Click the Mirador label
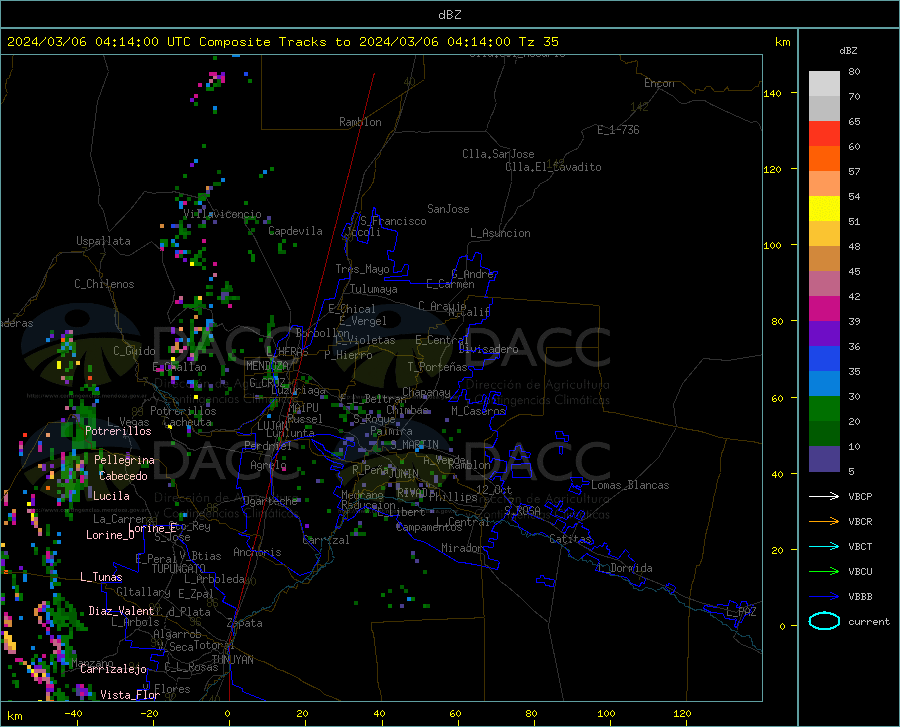 (462, 549)
